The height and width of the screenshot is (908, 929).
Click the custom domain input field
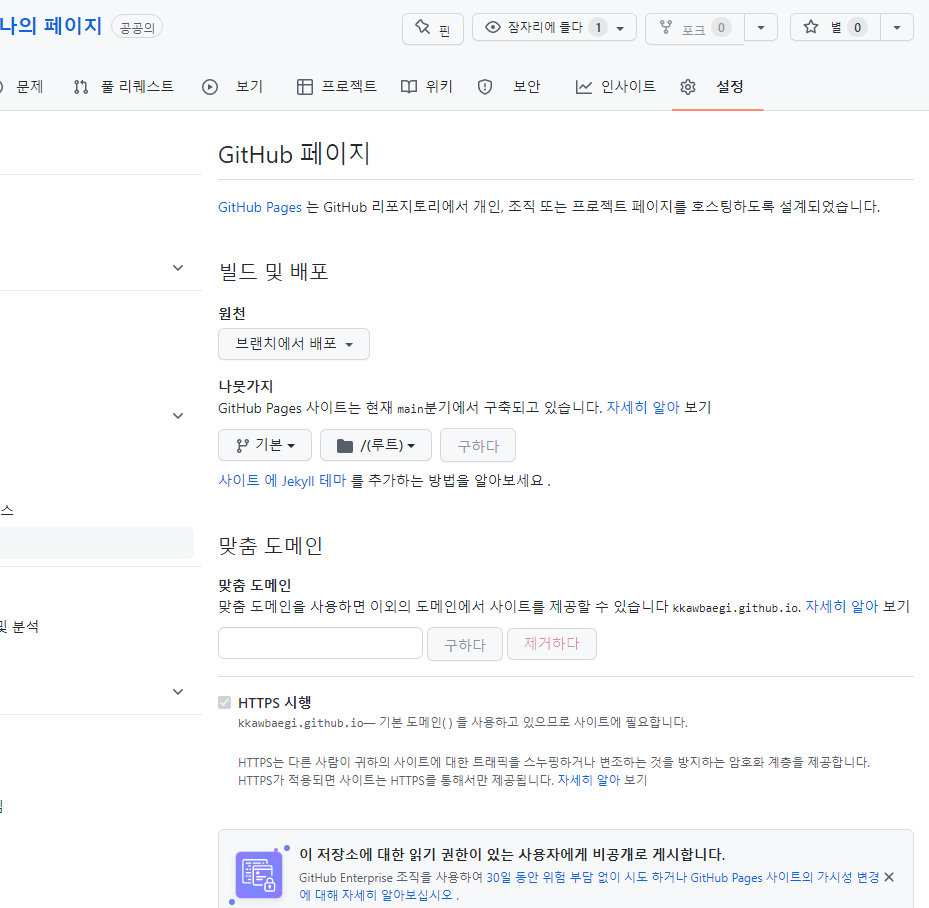321,643
